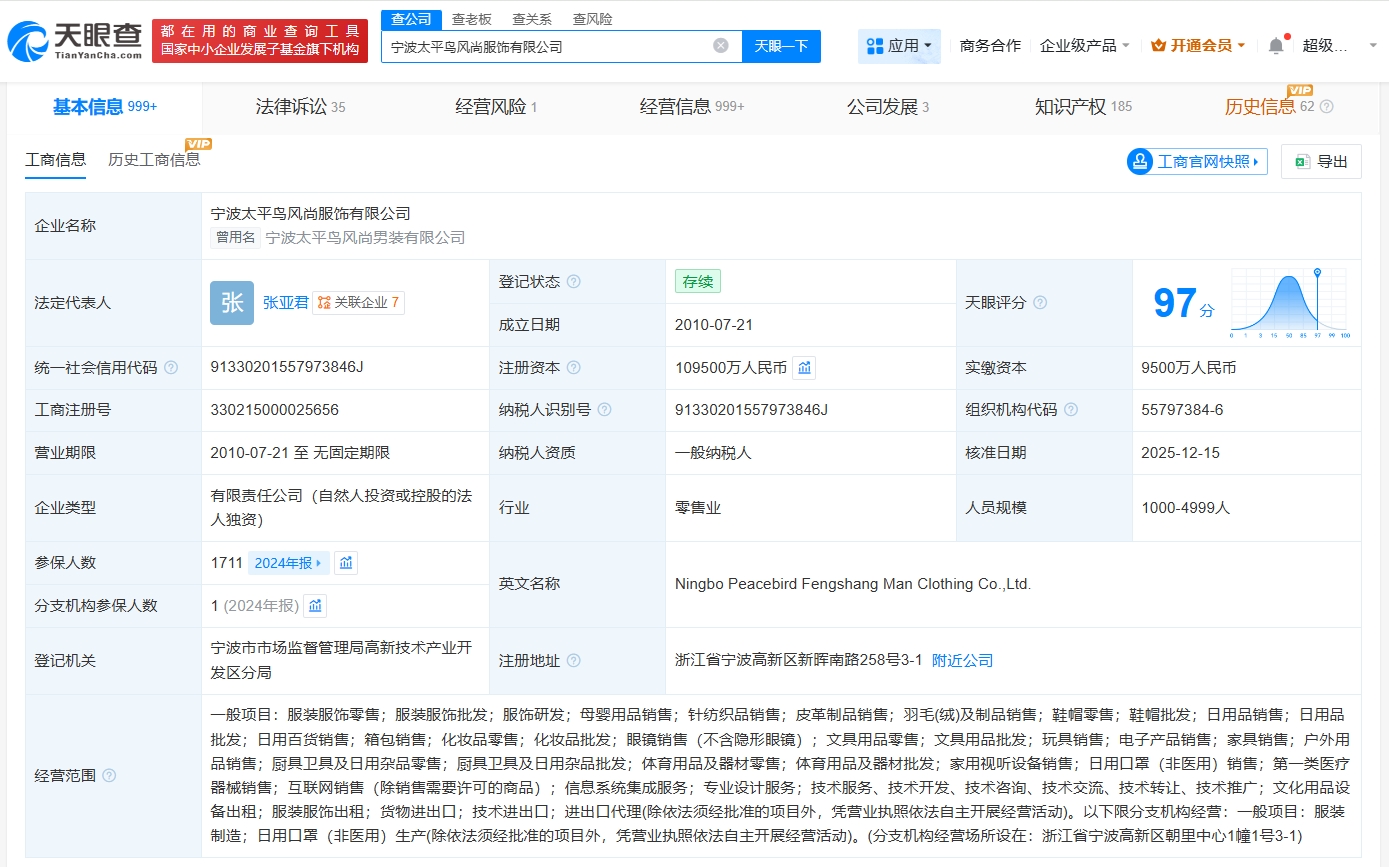Click help icon beside 统一社会信用代码

pyautogui.click(x=171, y=368)
